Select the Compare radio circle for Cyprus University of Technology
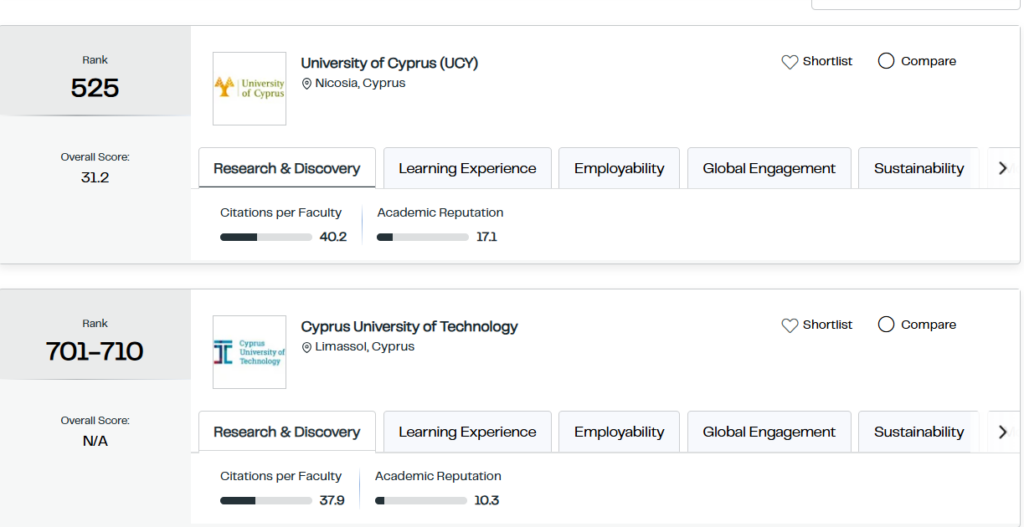 coord(886,325)
